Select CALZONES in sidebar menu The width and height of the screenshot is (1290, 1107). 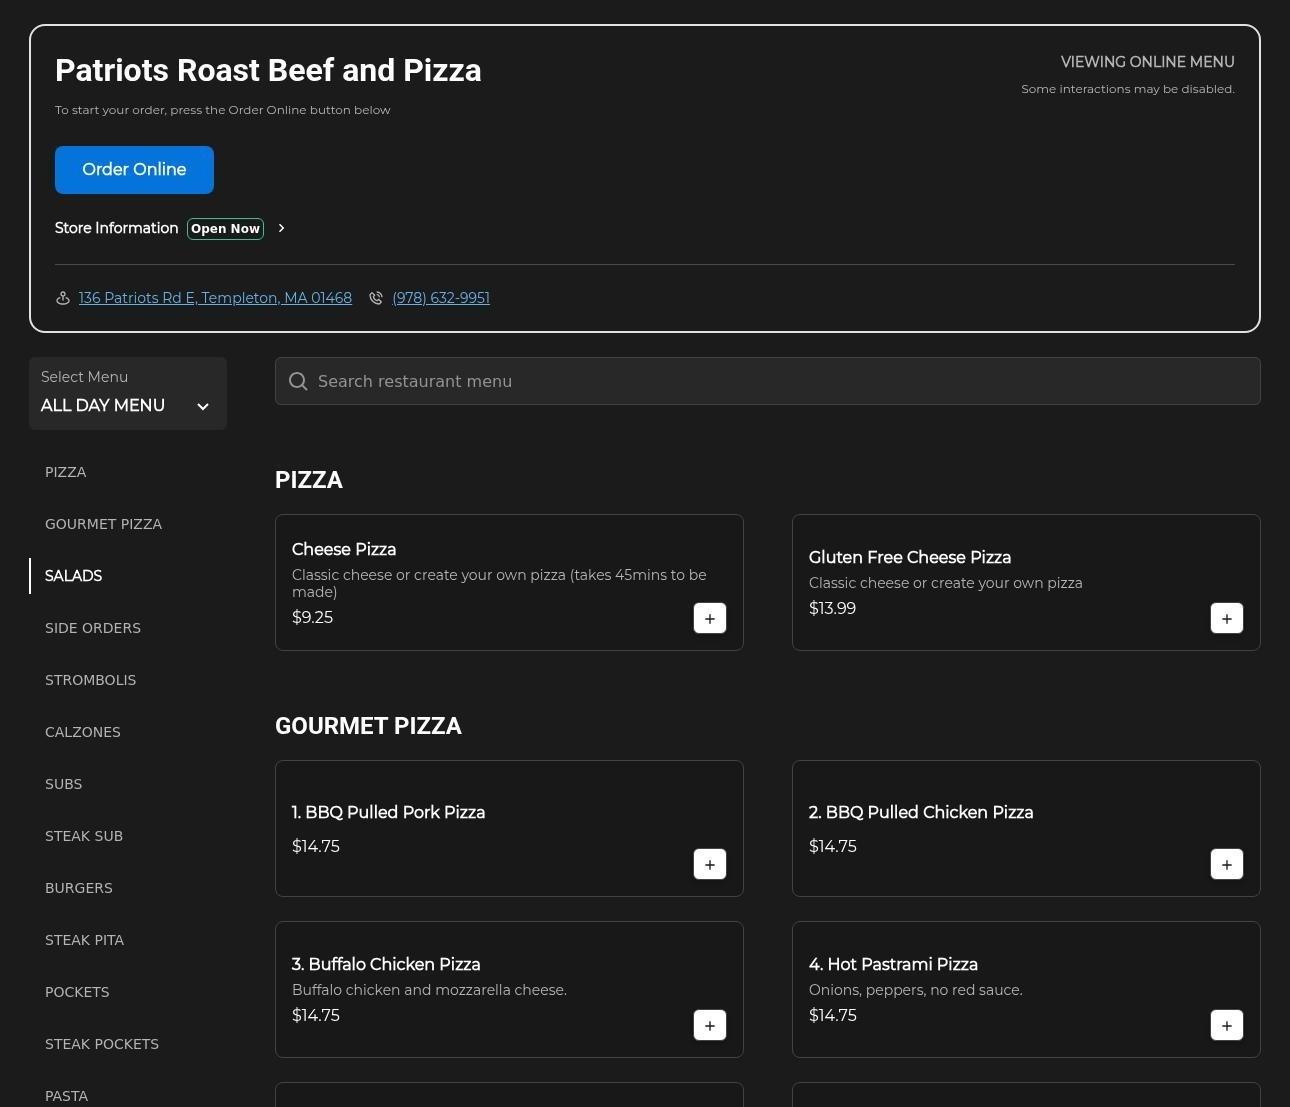pyautogui.click(x=82, y=732)
